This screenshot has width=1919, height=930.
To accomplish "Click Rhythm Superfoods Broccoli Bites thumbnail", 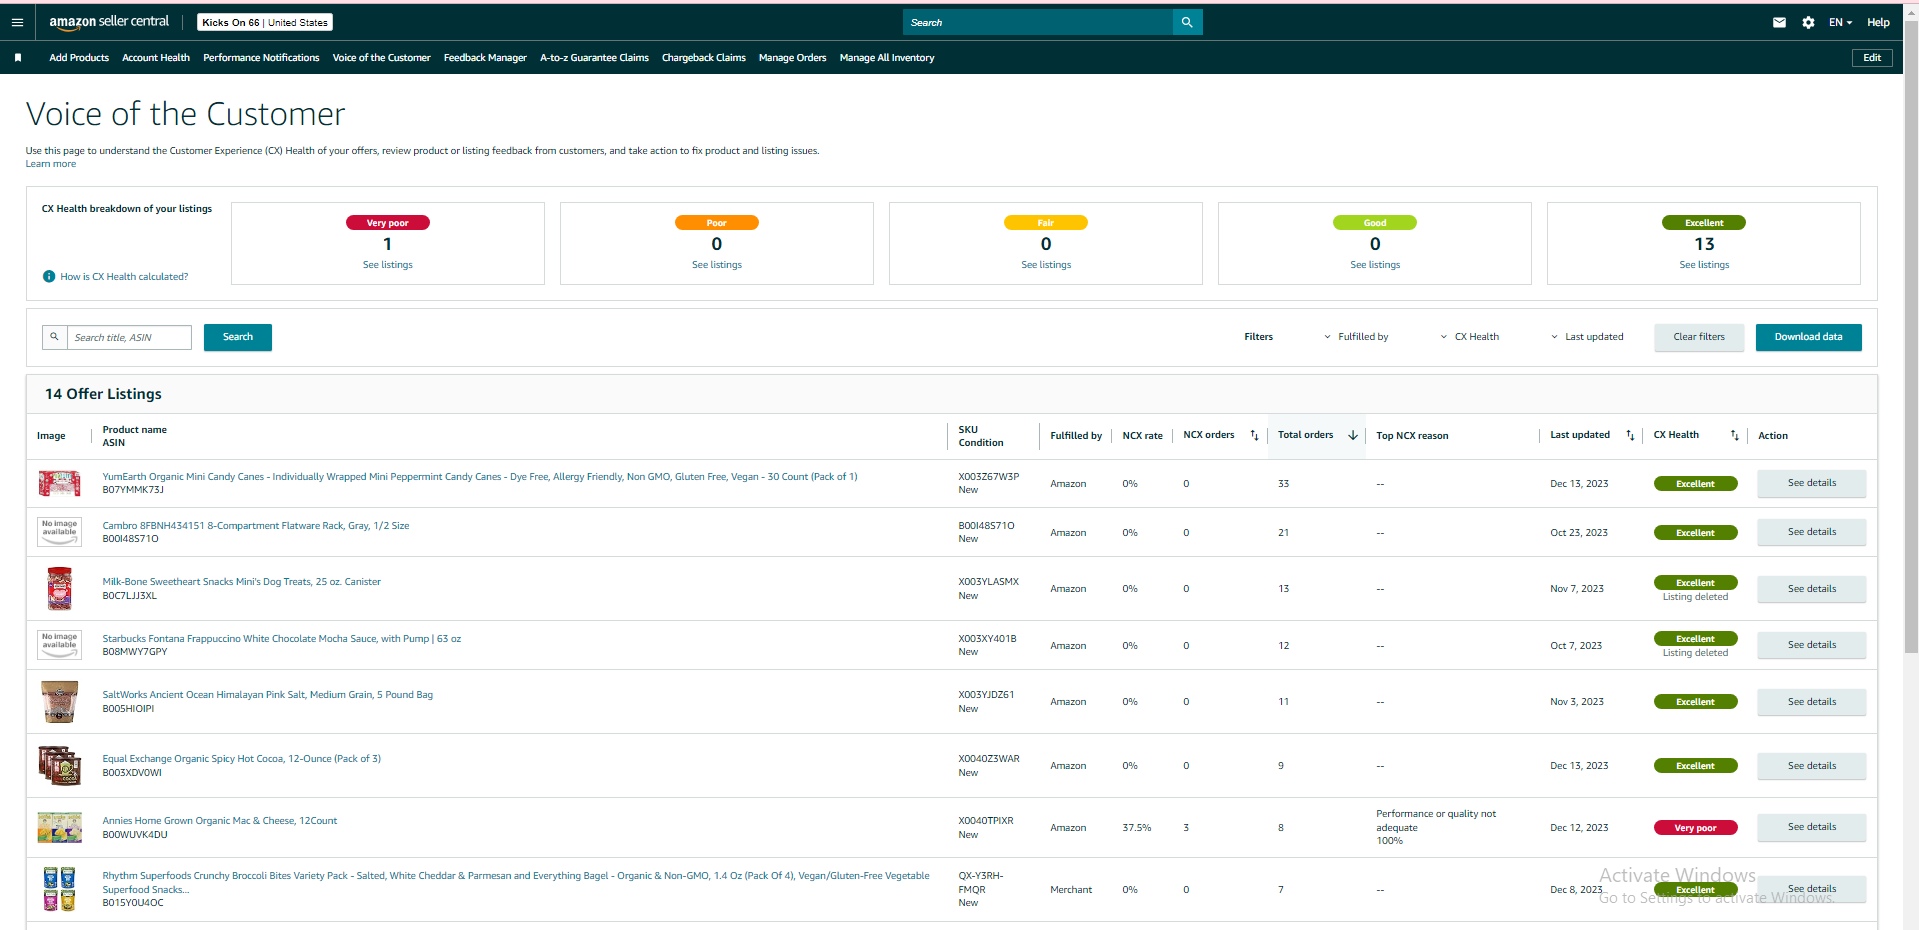I will [59, 889].
